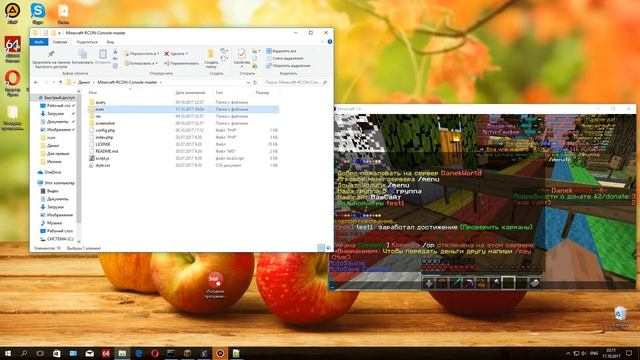Select Recycle Bin on the desktop

pos(620,316)
